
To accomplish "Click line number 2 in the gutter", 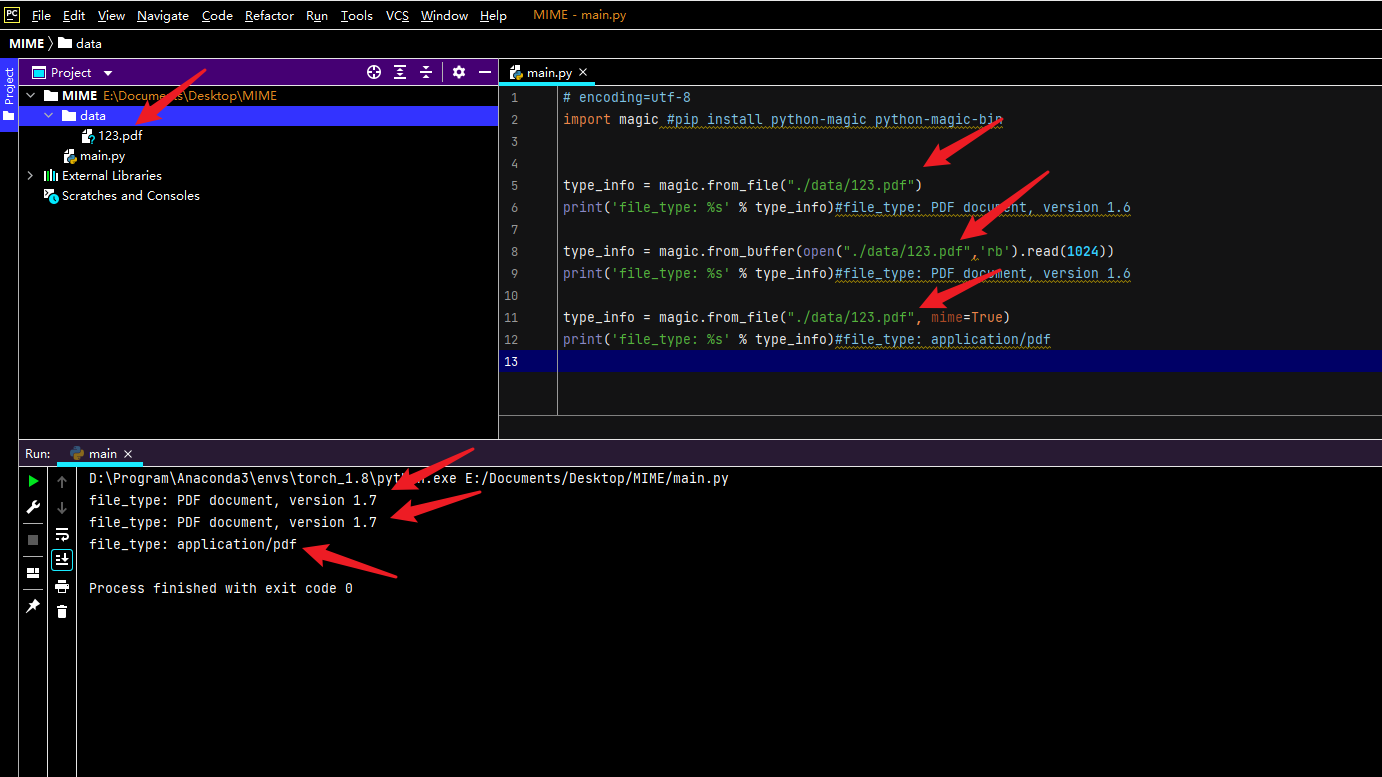I will [514, 120].
